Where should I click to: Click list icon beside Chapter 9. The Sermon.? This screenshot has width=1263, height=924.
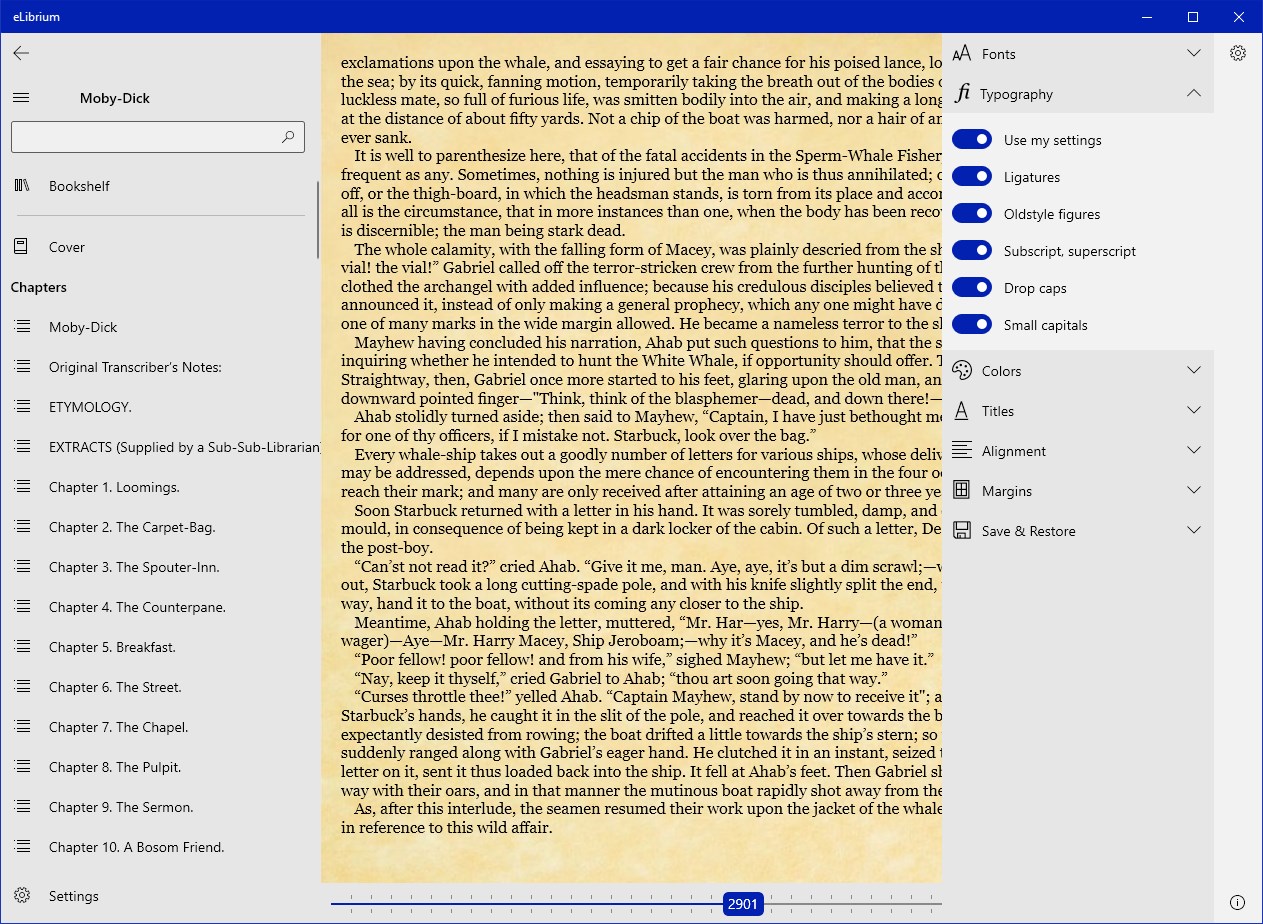[x=21, y=807]
